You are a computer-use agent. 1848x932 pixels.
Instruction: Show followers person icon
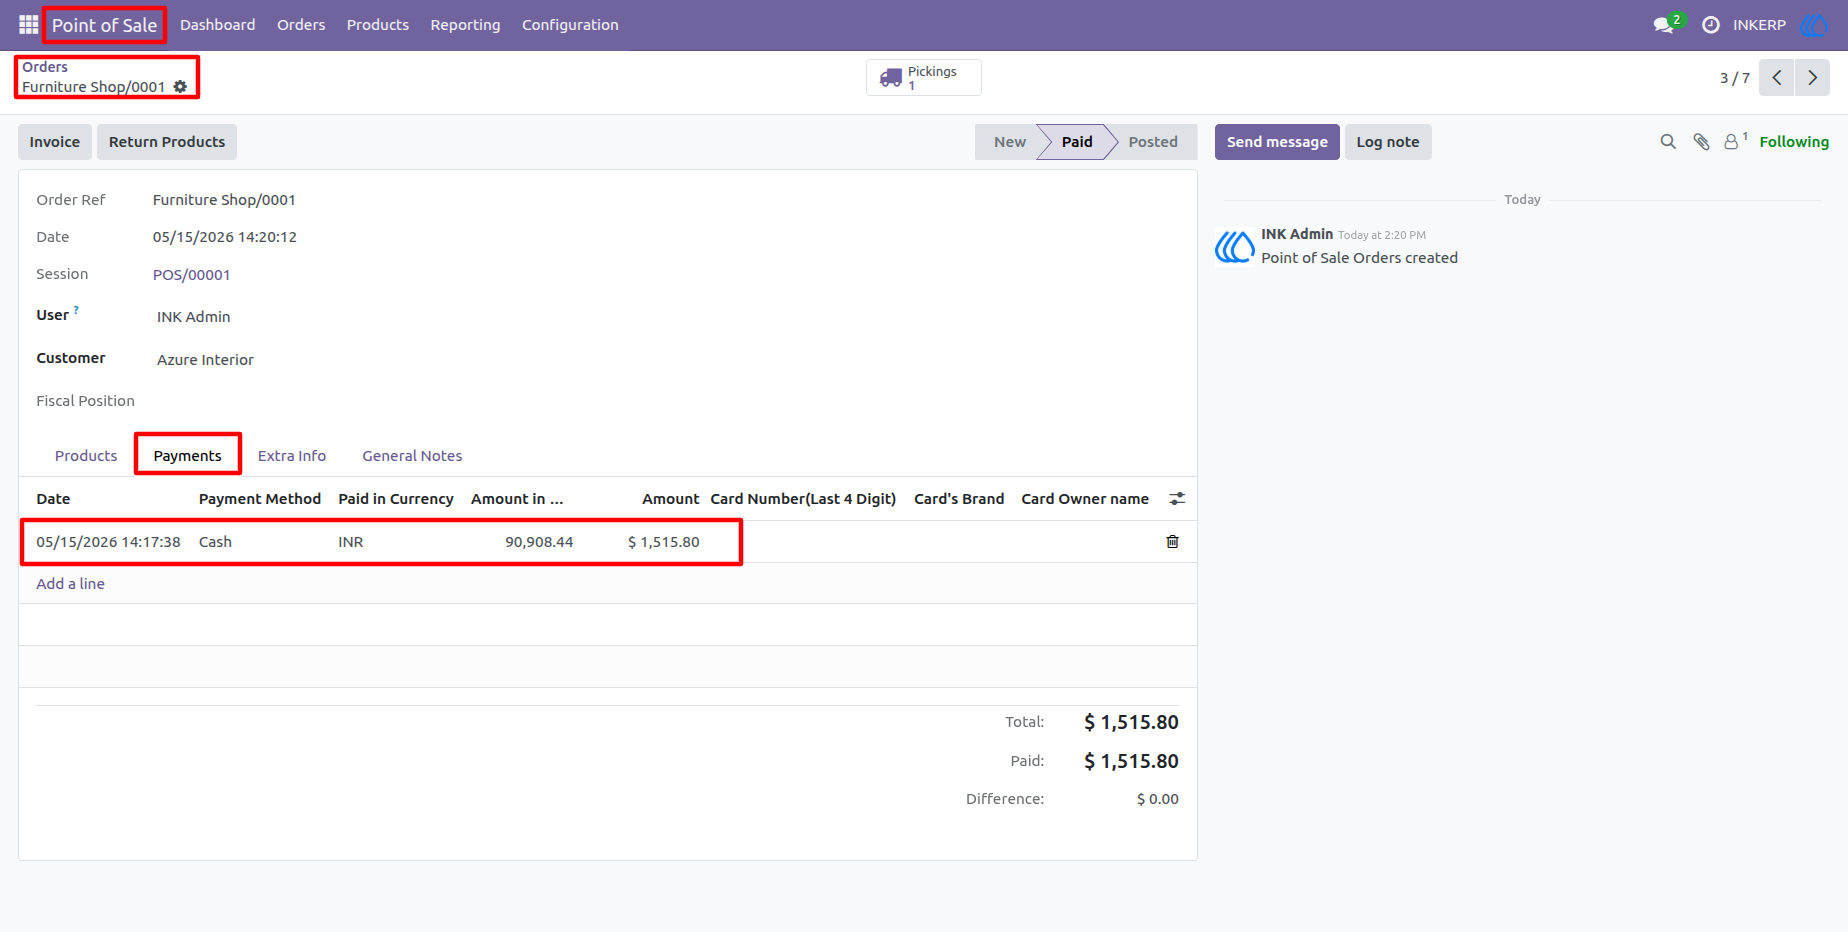1735,142
